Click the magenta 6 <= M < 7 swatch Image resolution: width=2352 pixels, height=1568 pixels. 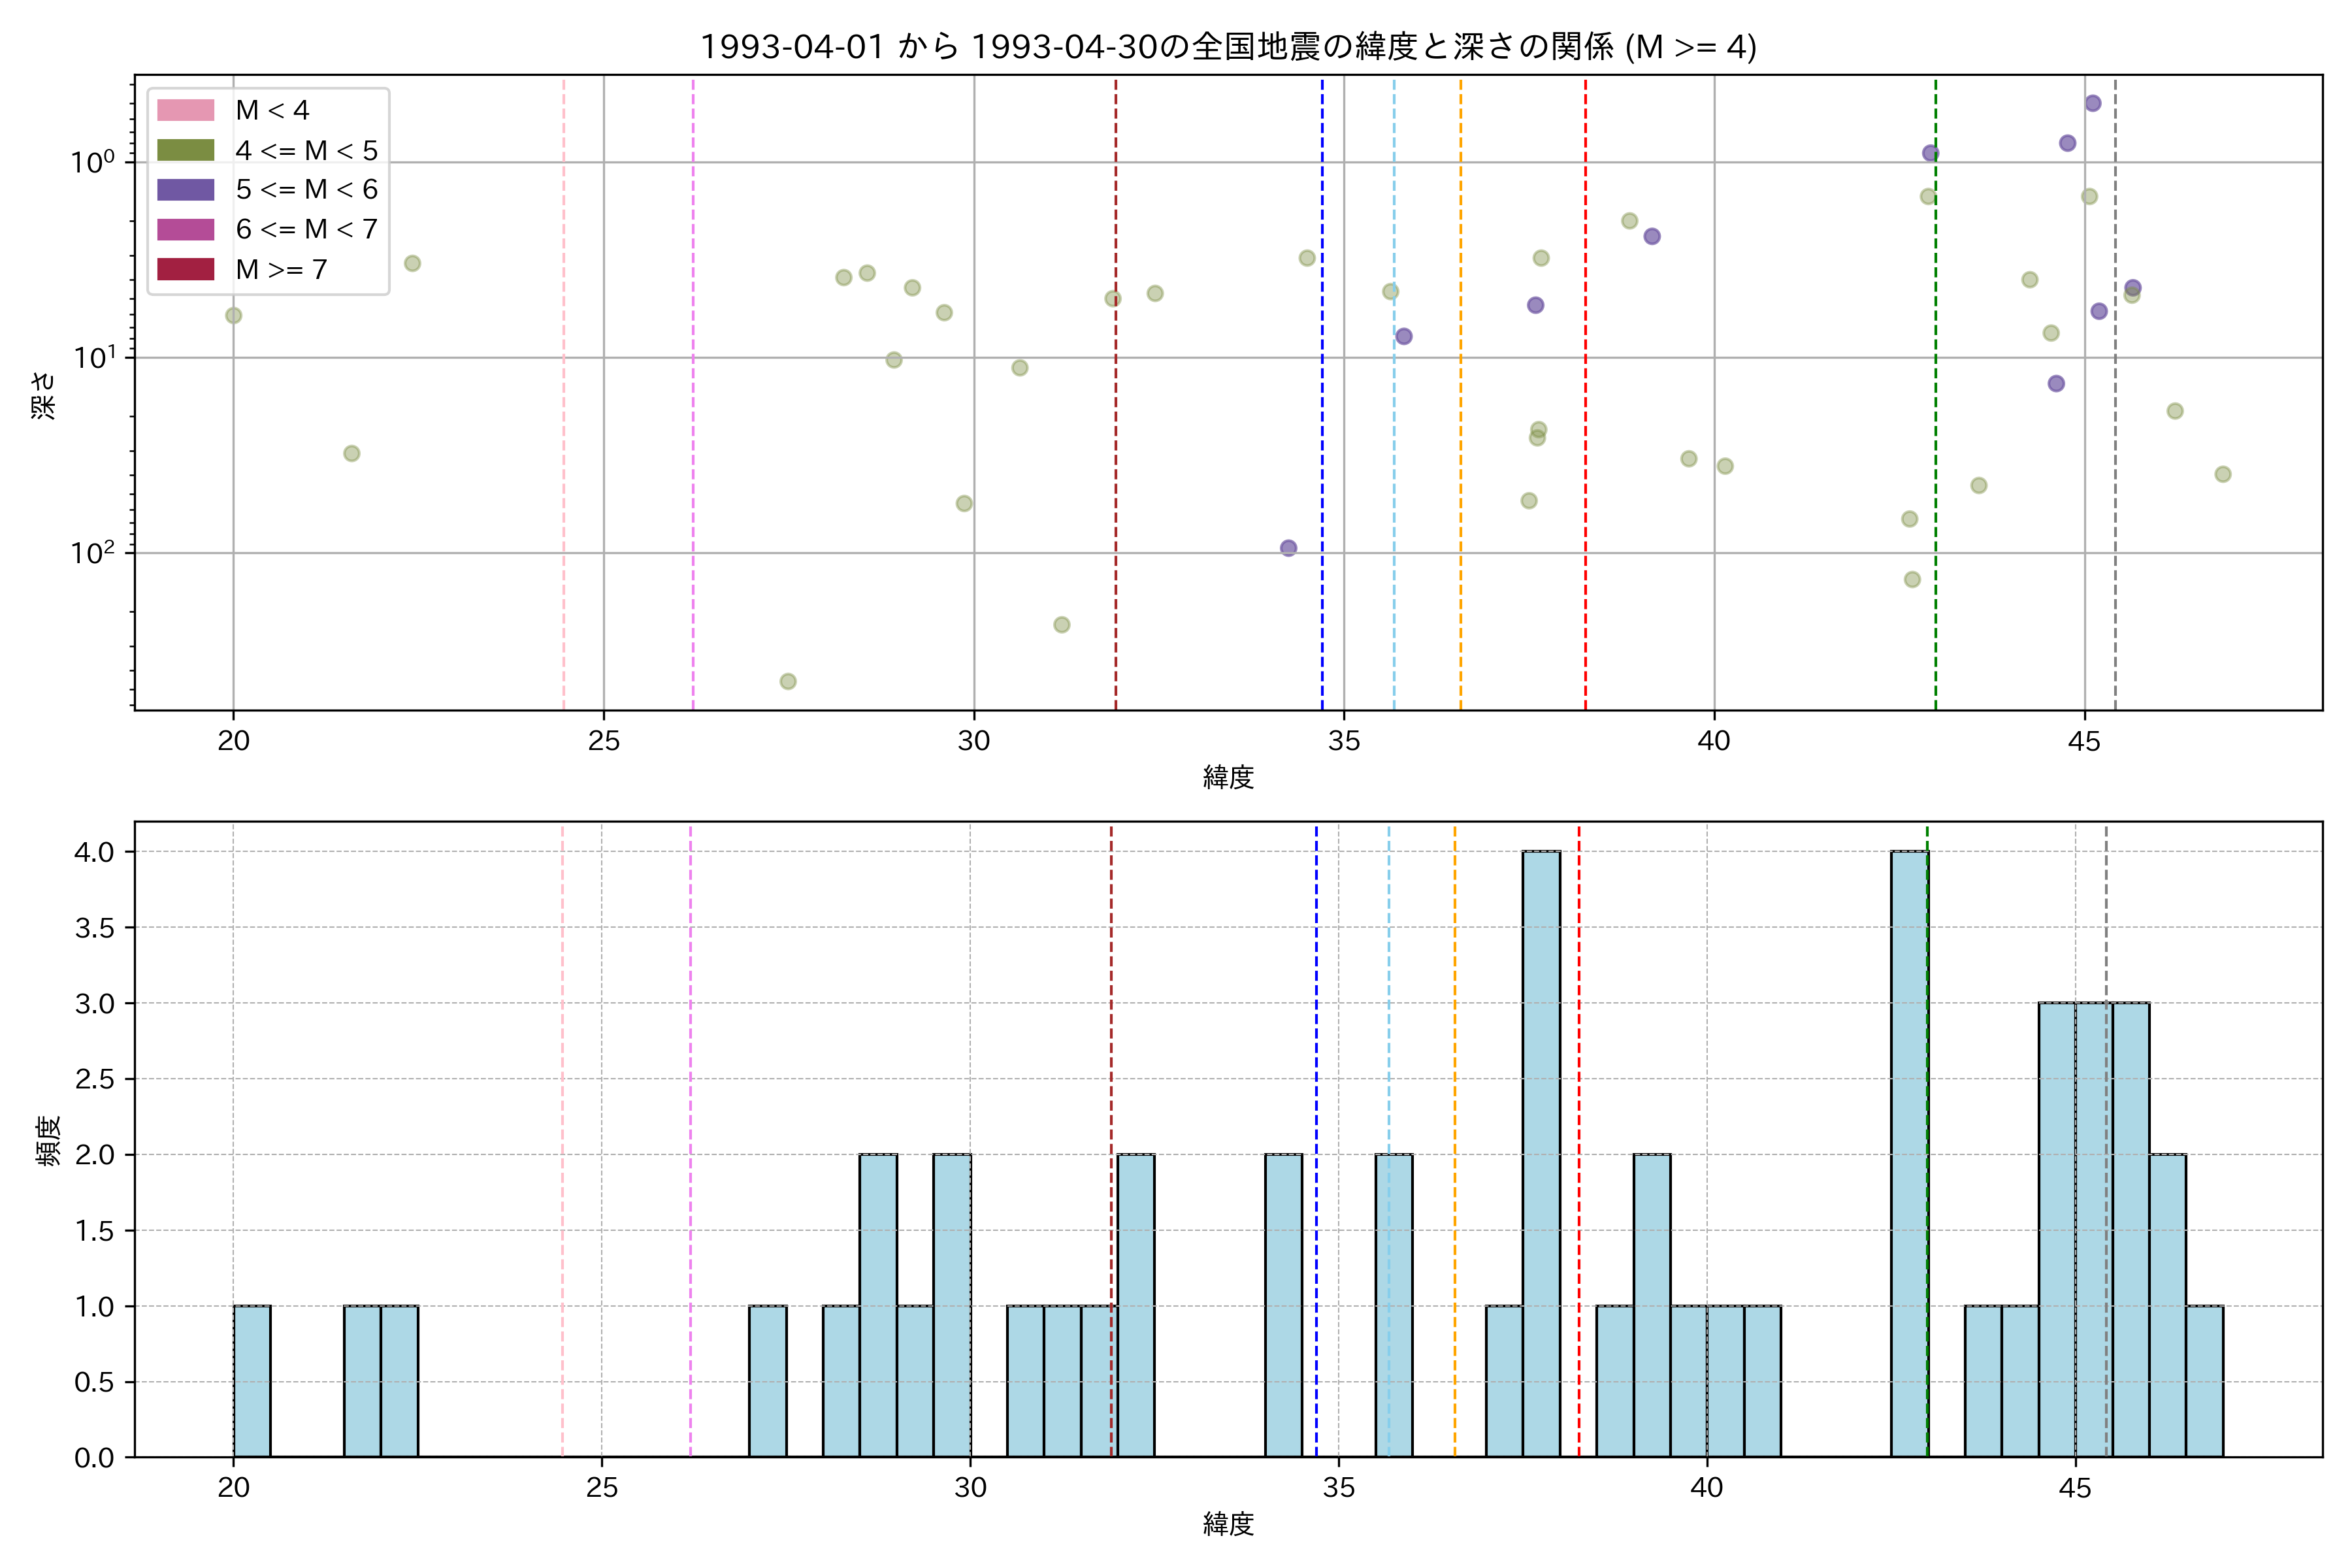click(x=185, y=229)
